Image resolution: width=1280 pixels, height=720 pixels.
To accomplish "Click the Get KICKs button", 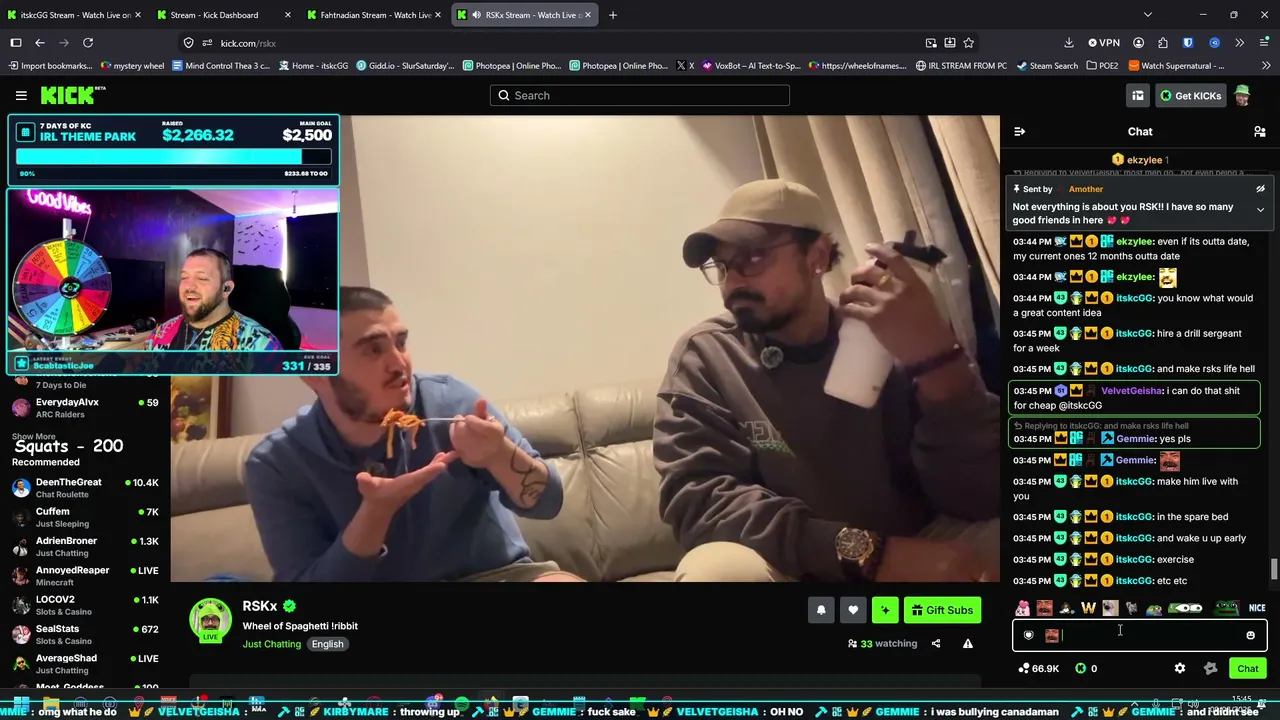I will click(x=1190, y=95).
